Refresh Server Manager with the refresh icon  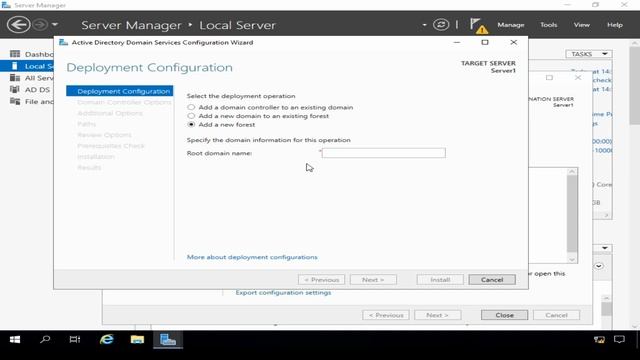(441, 24)
